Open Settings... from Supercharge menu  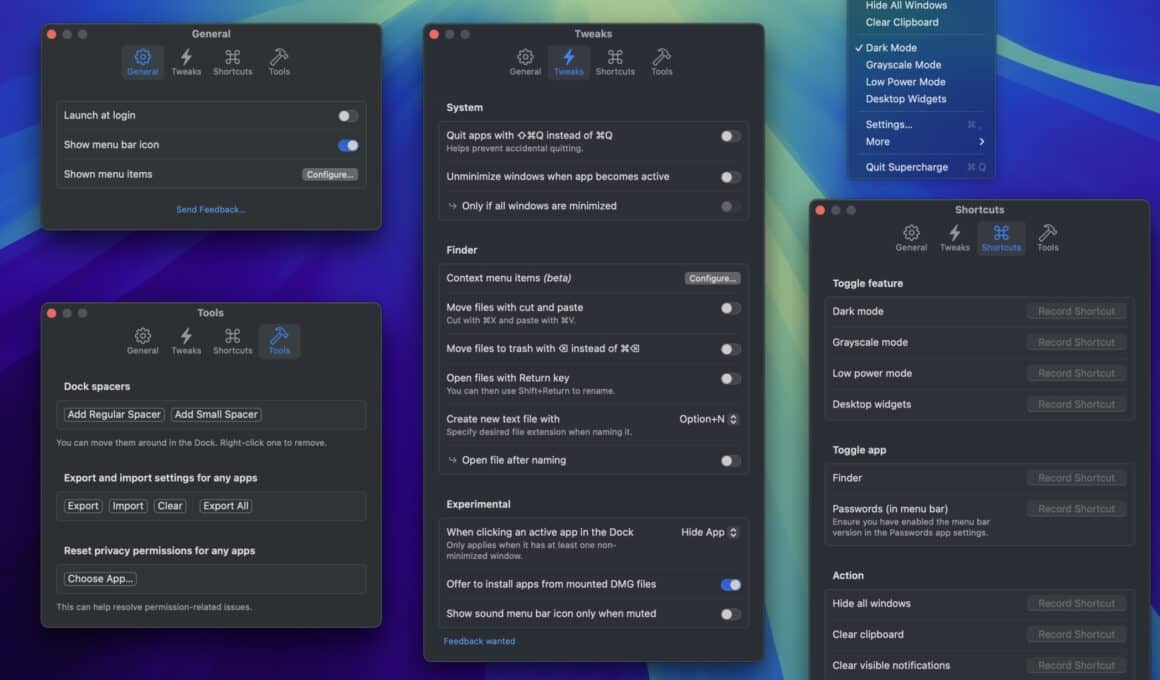[x=922, y=124]
